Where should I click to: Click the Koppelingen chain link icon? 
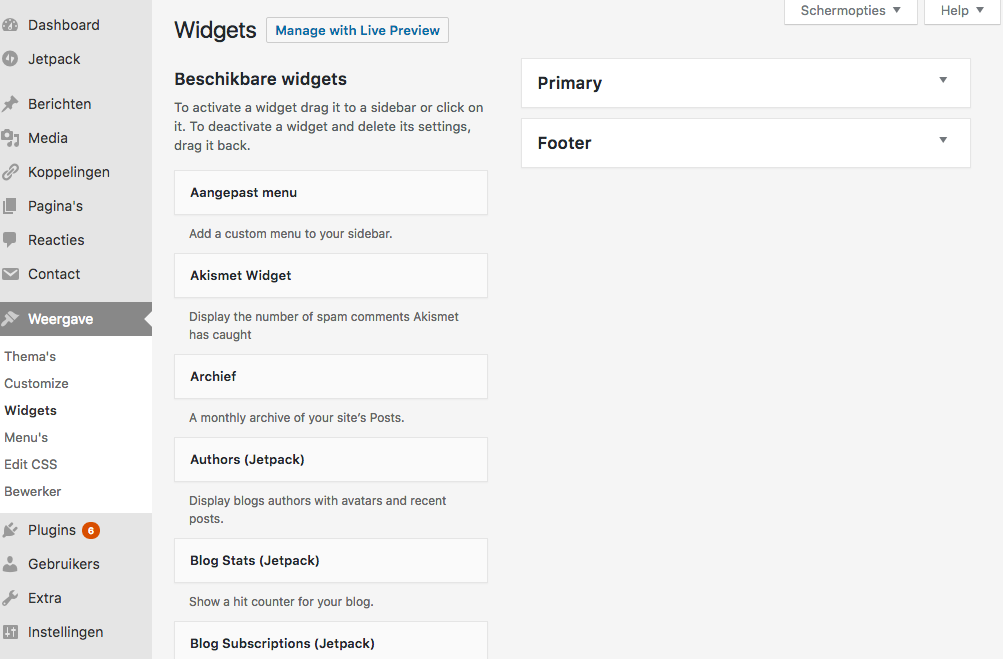[10, 172]
